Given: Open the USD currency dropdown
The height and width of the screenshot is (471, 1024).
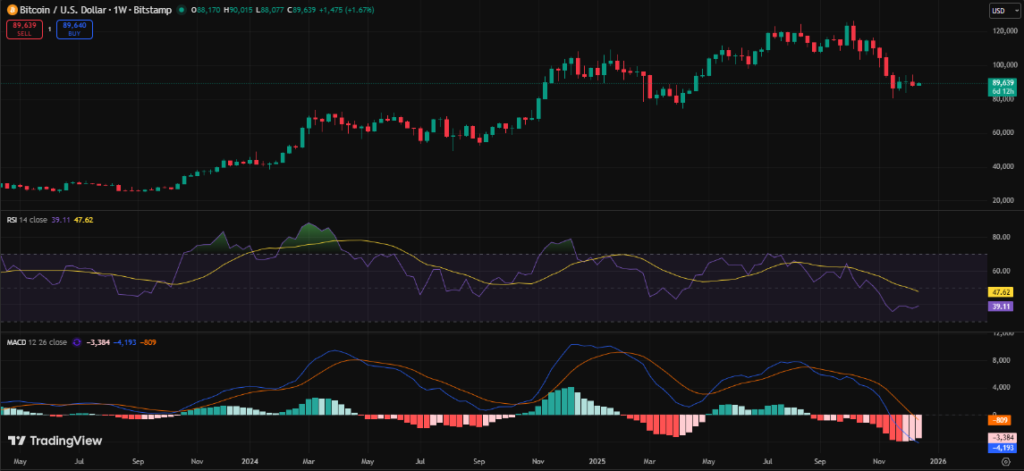Looking at the screenshot, I should [x=1000, y=10].
